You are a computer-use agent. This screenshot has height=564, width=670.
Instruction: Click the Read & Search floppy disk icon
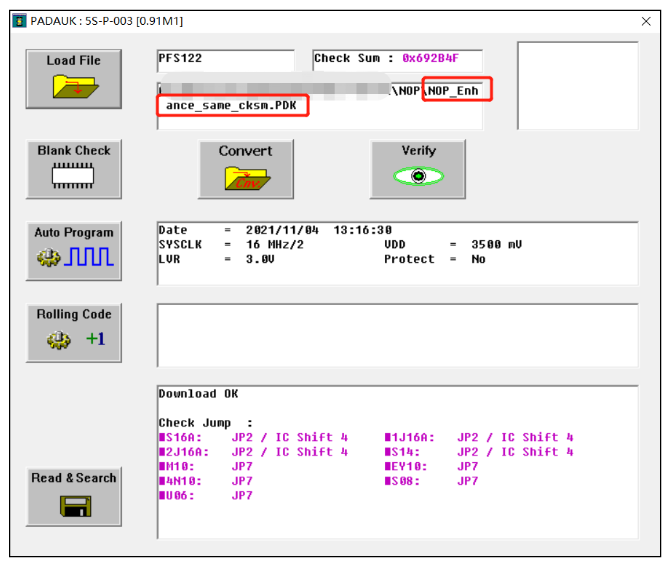click(x=74, y=506)
